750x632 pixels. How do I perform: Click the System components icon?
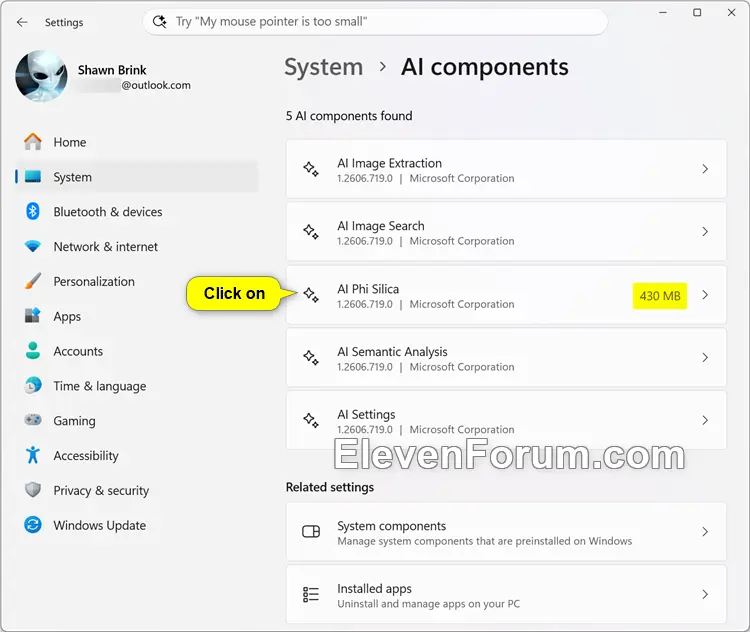[x=311, y=532]
